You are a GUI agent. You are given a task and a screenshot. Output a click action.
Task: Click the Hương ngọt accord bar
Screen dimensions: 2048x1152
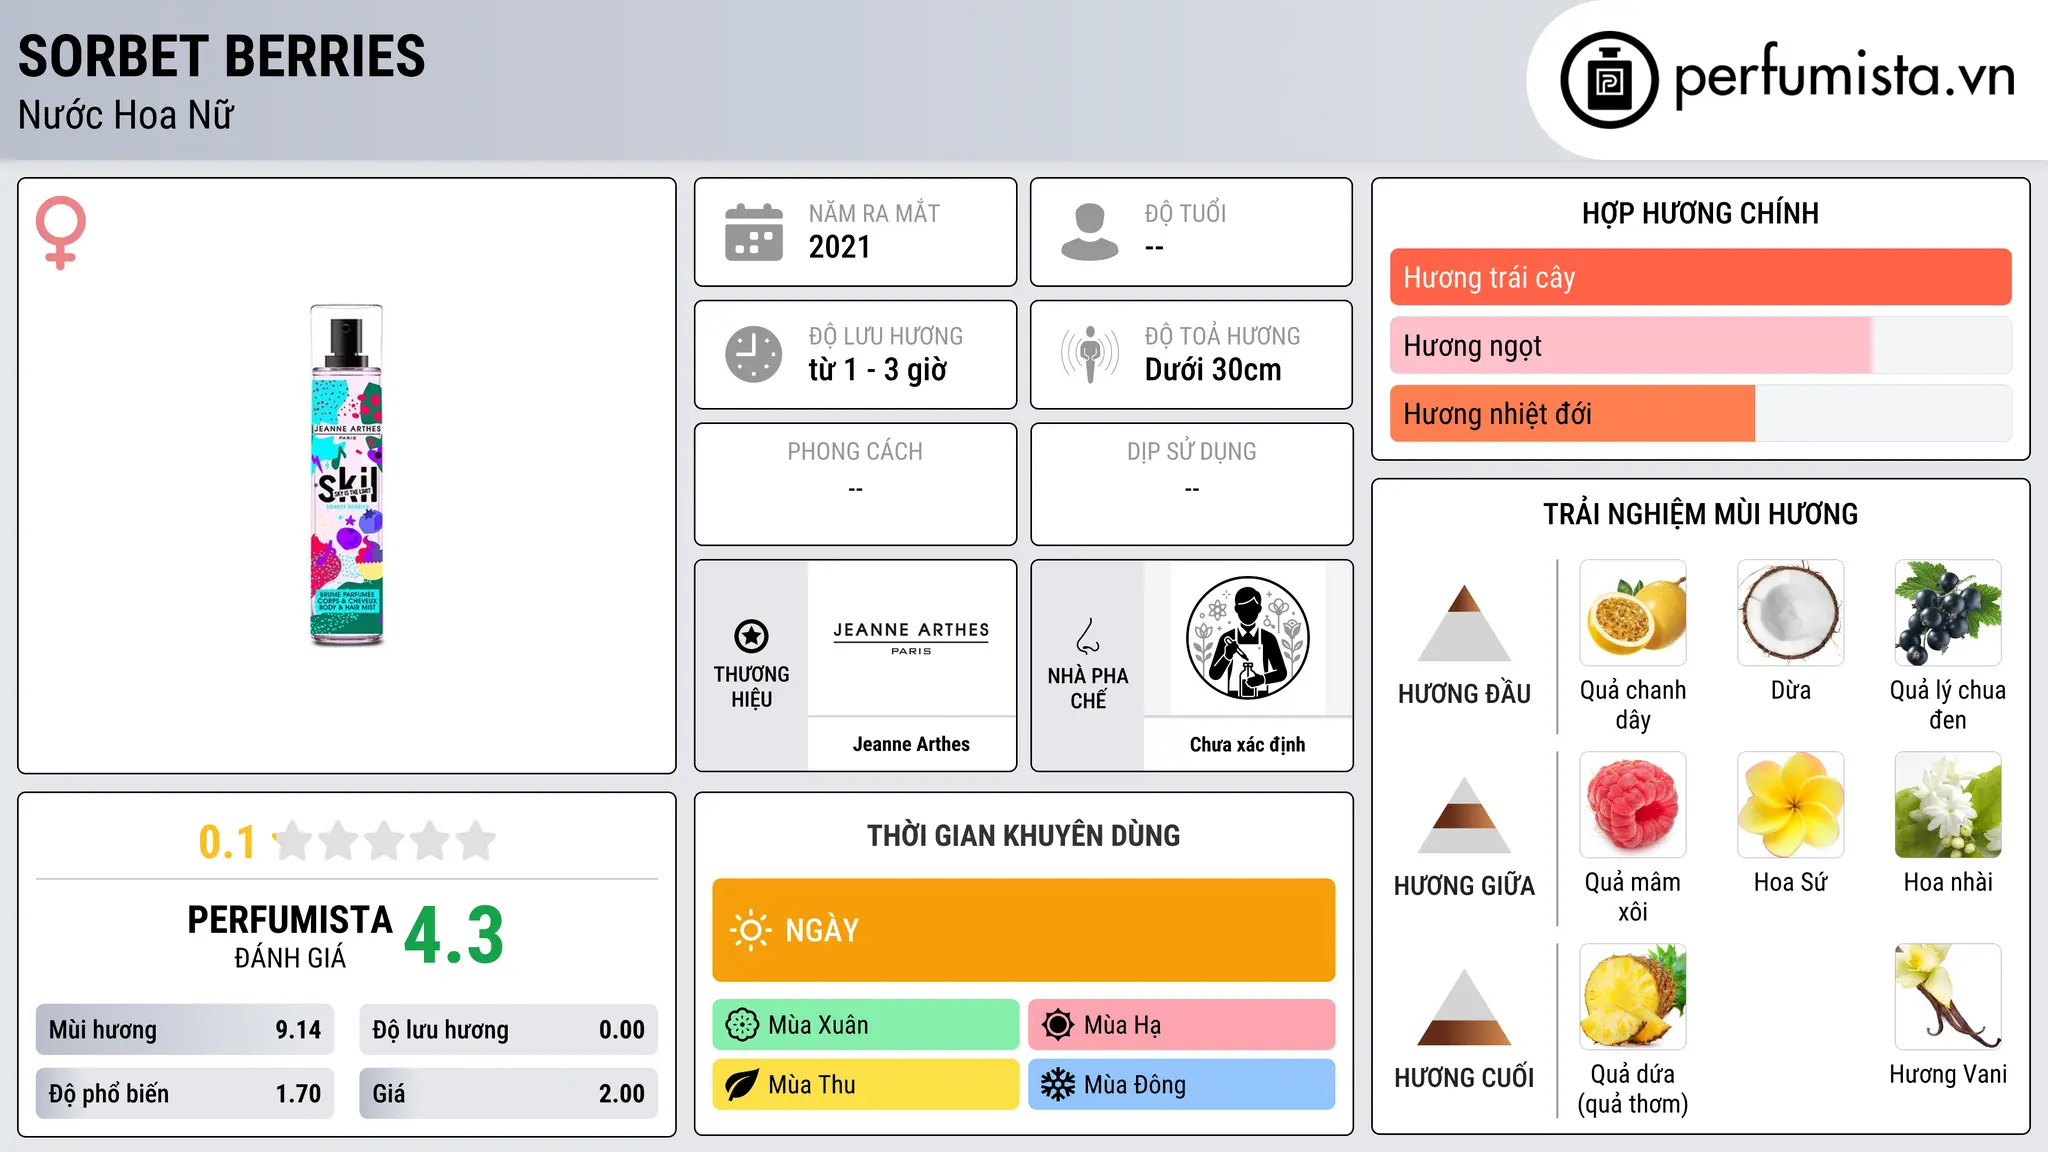coord(1700,345)
